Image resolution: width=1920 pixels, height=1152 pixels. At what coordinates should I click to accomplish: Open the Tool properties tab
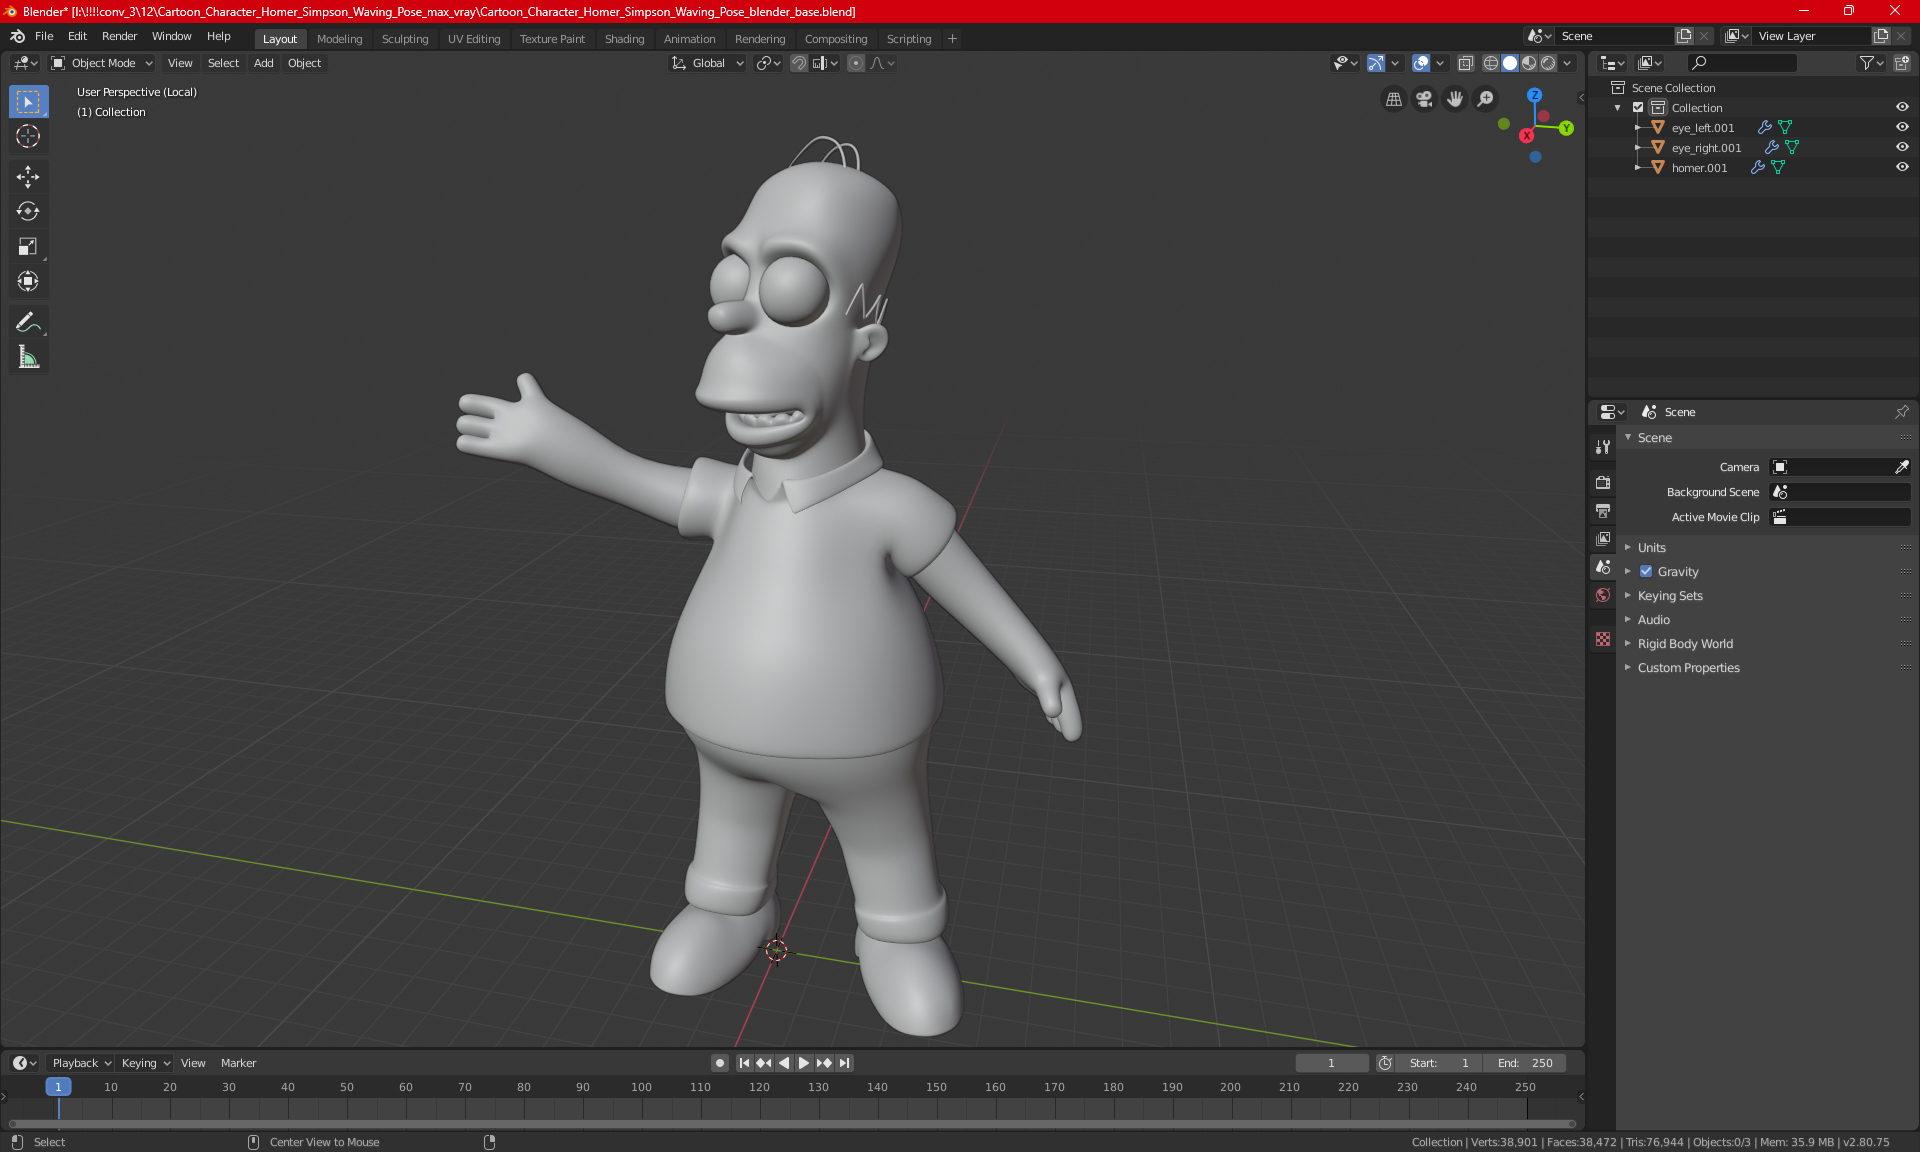(1603, 447)
